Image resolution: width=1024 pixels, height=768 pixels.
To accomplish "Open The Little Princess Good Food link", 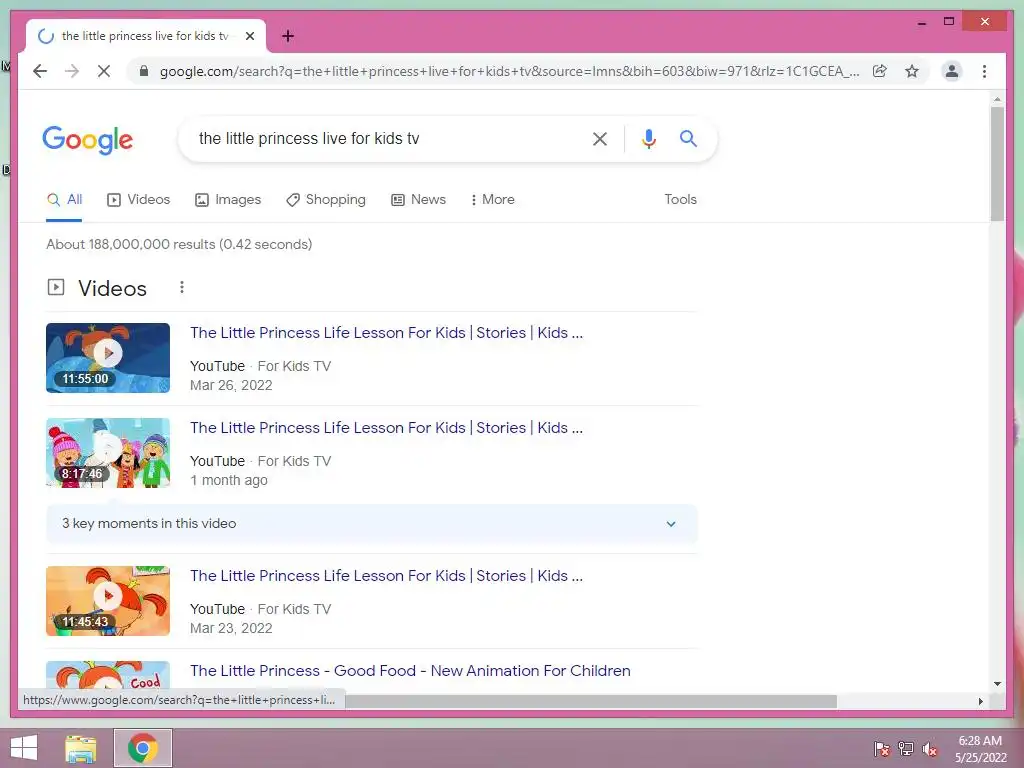I will tap(410, 671).
